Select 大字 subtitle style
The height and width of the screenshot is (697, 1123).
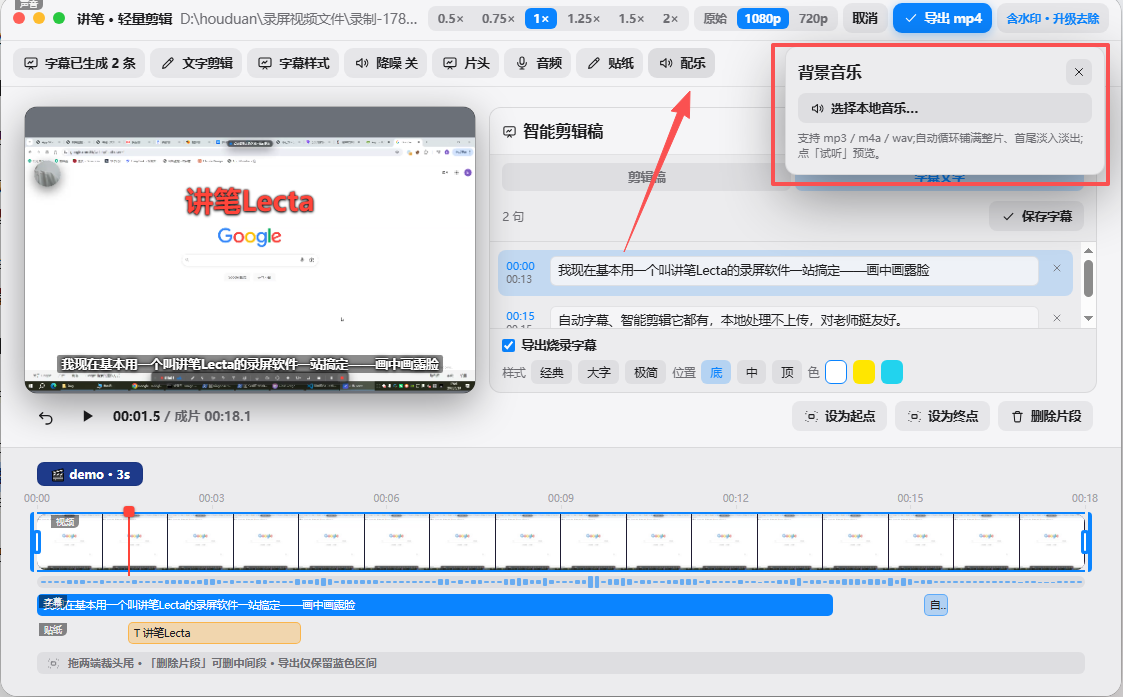click(x=598, y=372)
